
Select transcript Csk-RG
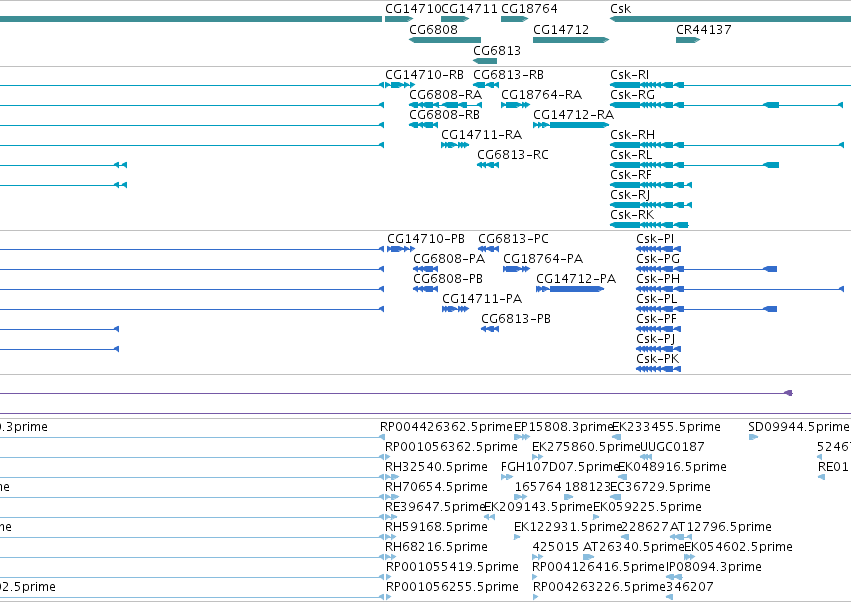632,95
